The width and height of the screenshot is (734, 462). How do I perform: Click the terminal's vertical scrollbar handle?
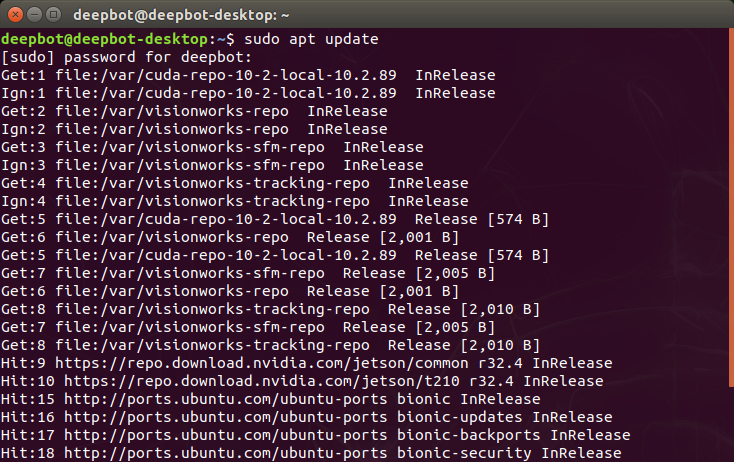(731, 207)
